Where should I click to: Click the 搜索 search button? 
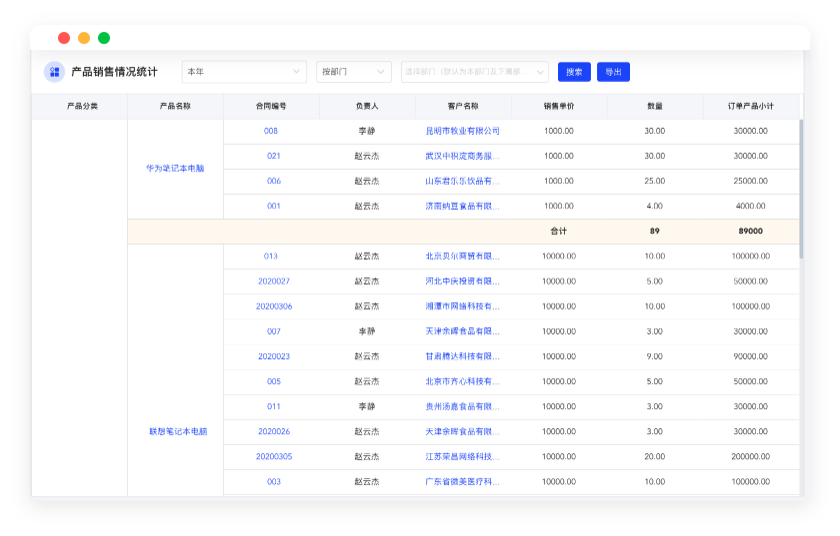click(574, 72)
